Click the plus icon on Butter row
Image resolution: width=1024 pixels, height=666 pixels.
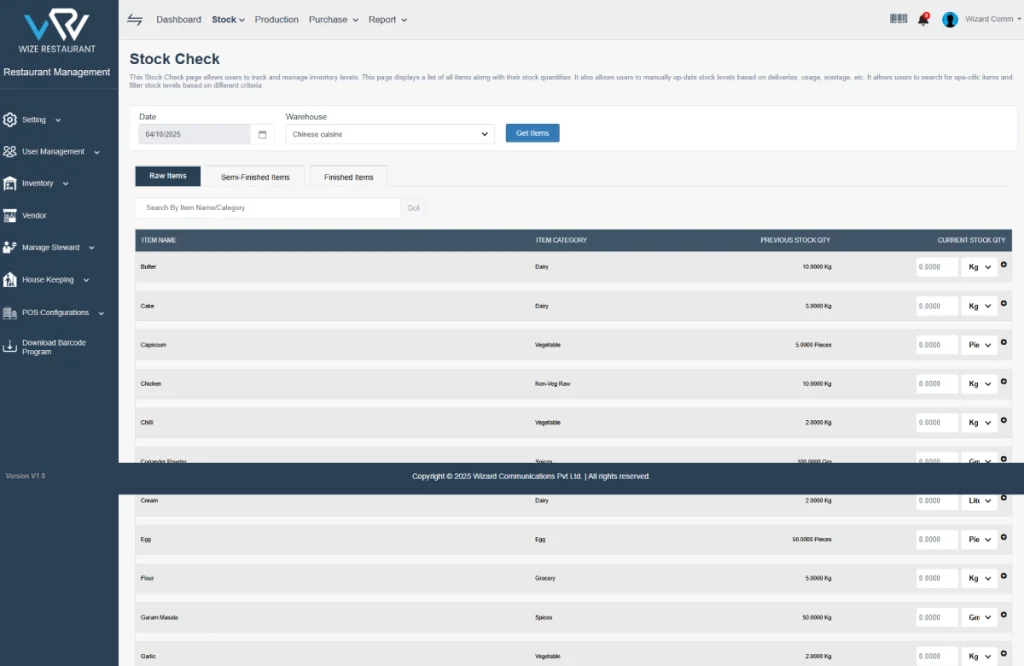coord(1004,265)
